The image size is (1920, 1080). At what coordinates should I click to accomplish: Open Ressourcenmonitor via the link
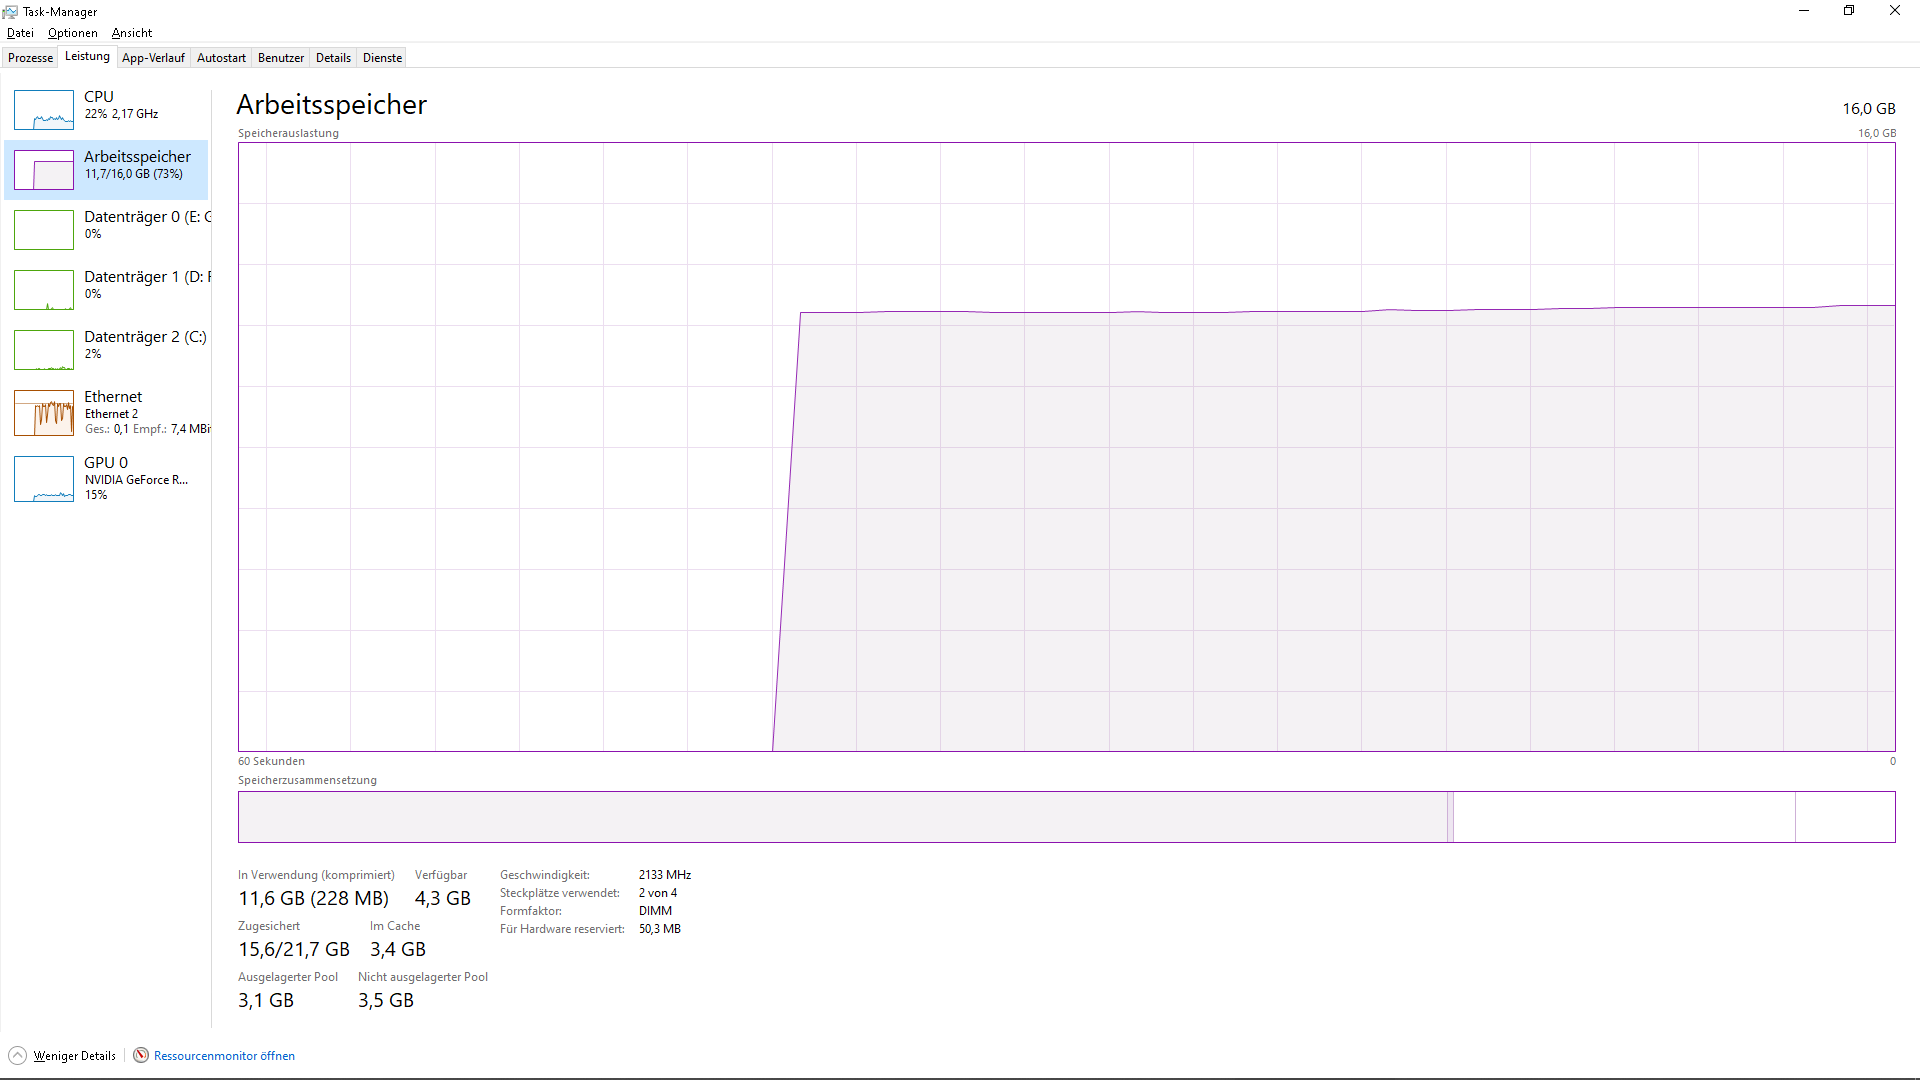click(x=224, y=1055)
